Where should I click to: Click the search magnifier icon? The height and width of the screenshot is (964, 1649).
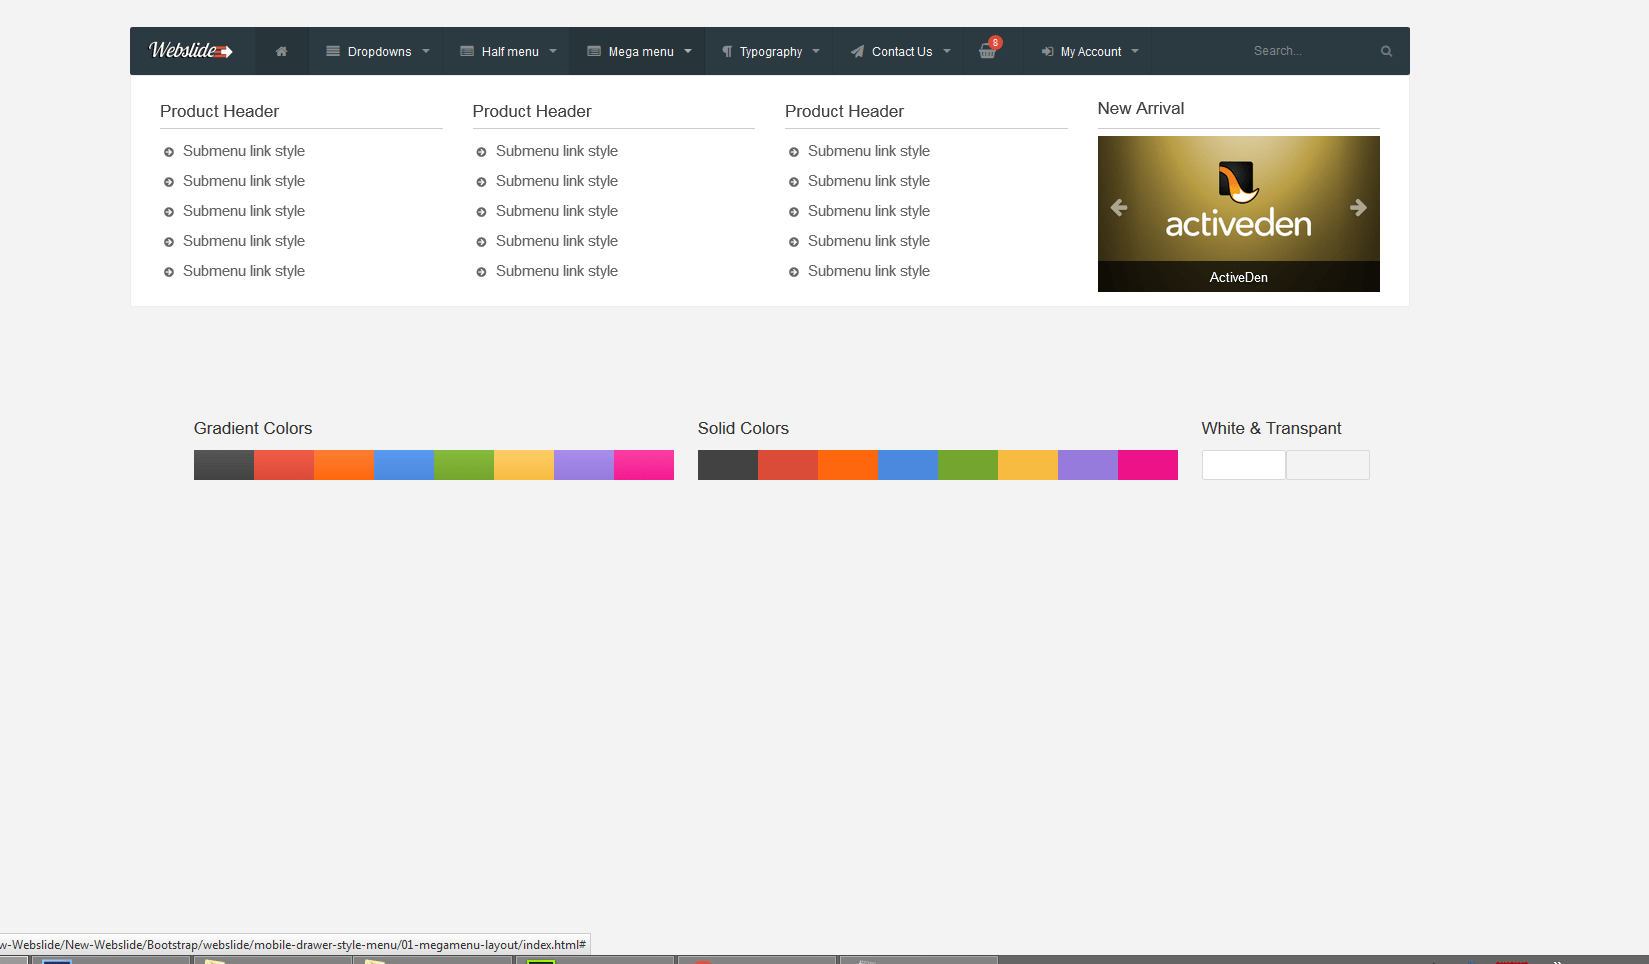[x=1386, y=51]
